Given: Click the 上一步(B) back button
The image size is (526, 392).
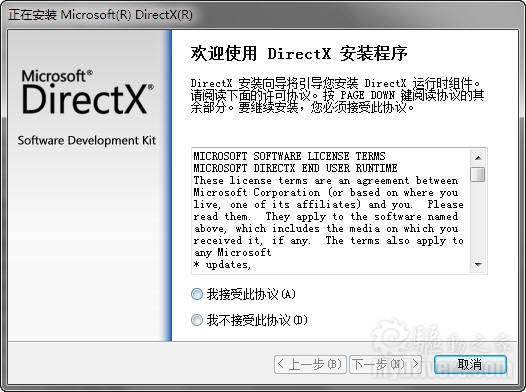Looking at the screenshot, I should (310, 364).
